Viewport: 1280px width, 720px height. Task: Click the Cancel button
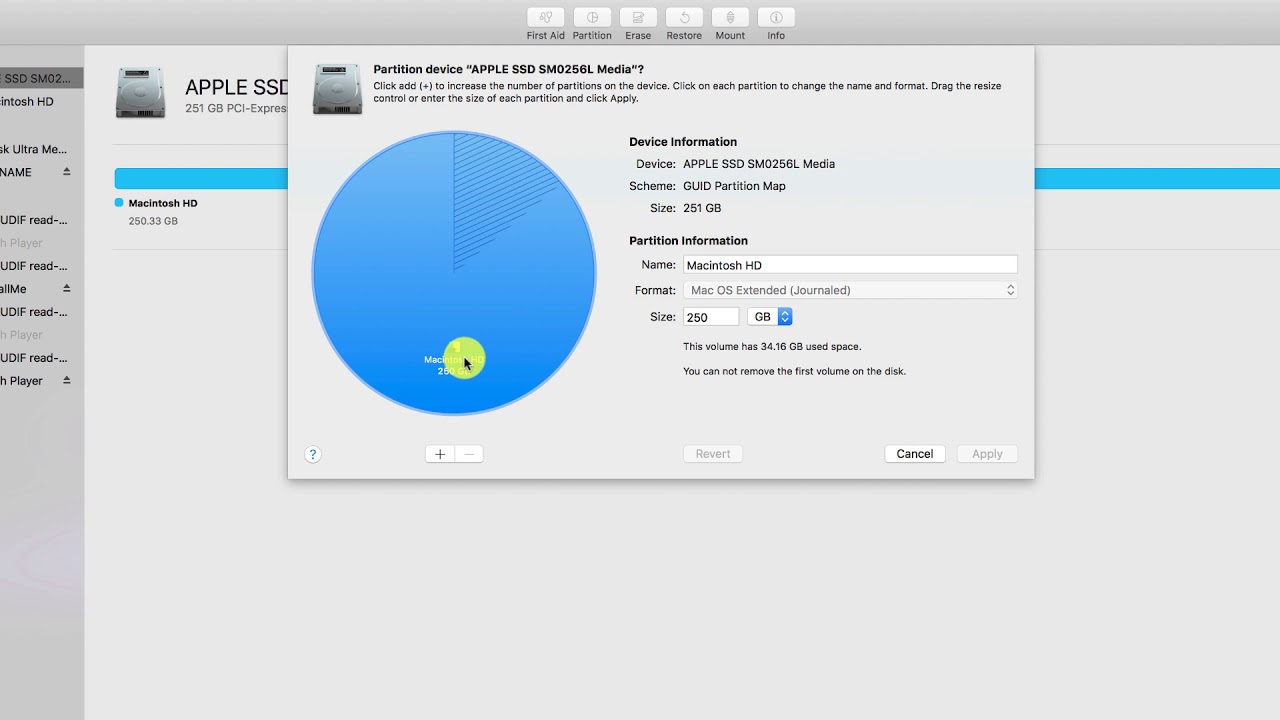(914, 454)
